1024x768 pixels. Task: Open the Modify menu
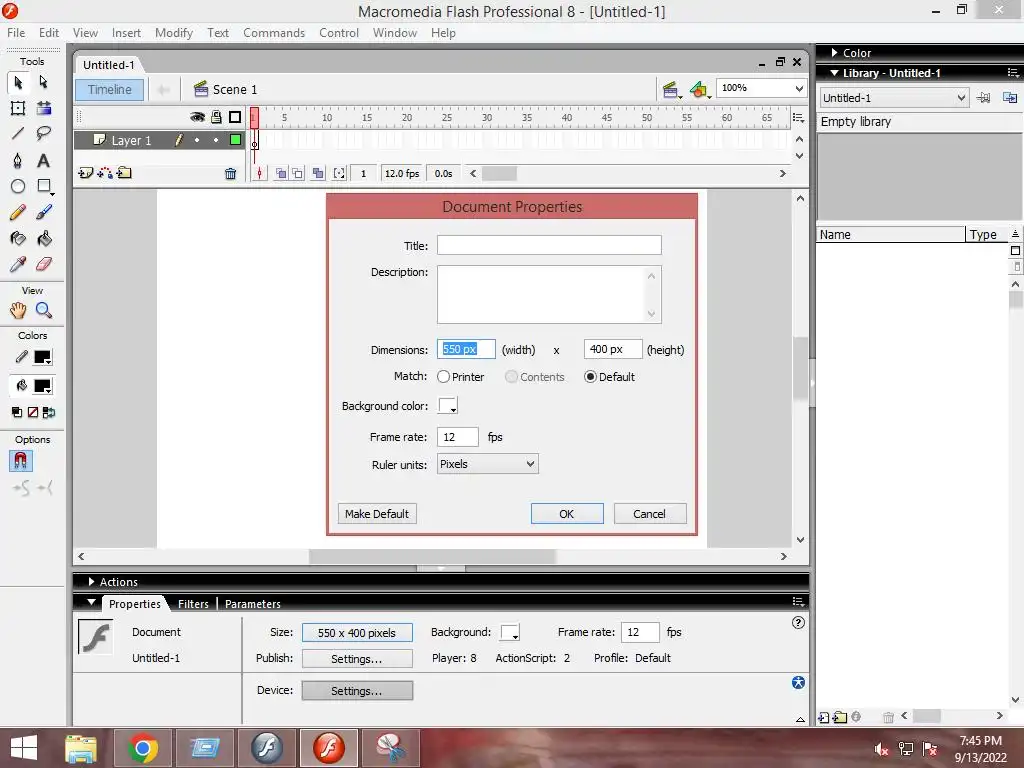[174, 33]
